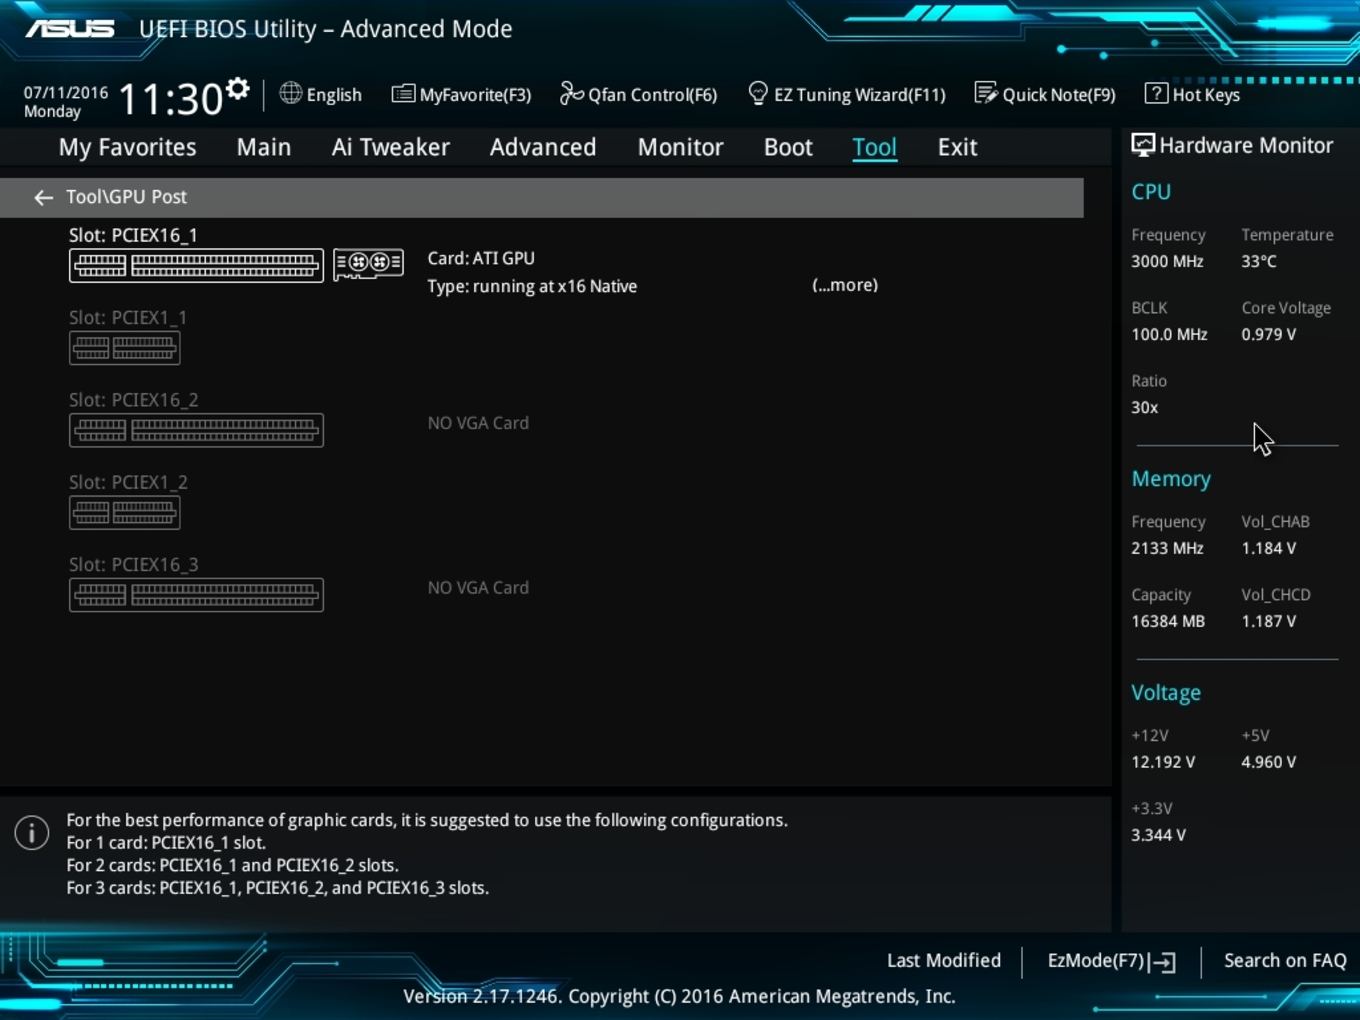The image size is (1360, 1020).
Task: Click the Ratio value 30x
Action: 1145,407
